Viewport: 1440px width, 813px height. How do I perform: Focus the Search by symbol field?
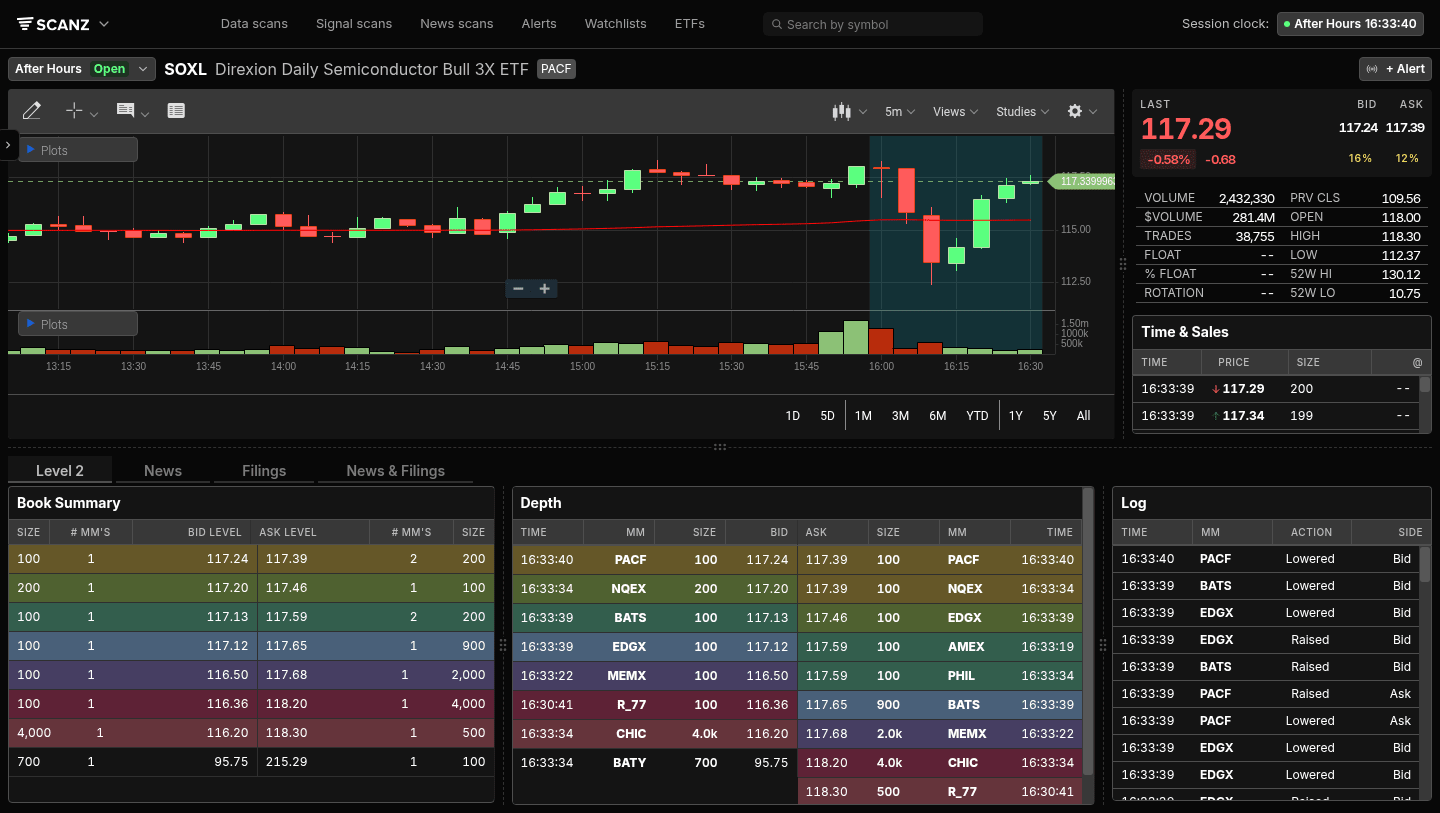pos(873,24)
